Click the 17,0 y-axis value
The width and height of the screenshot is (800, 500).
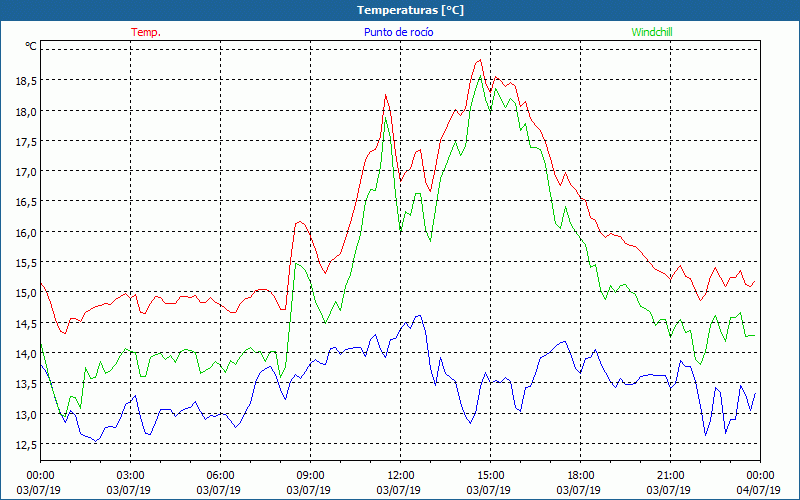[x=24, y=171]
